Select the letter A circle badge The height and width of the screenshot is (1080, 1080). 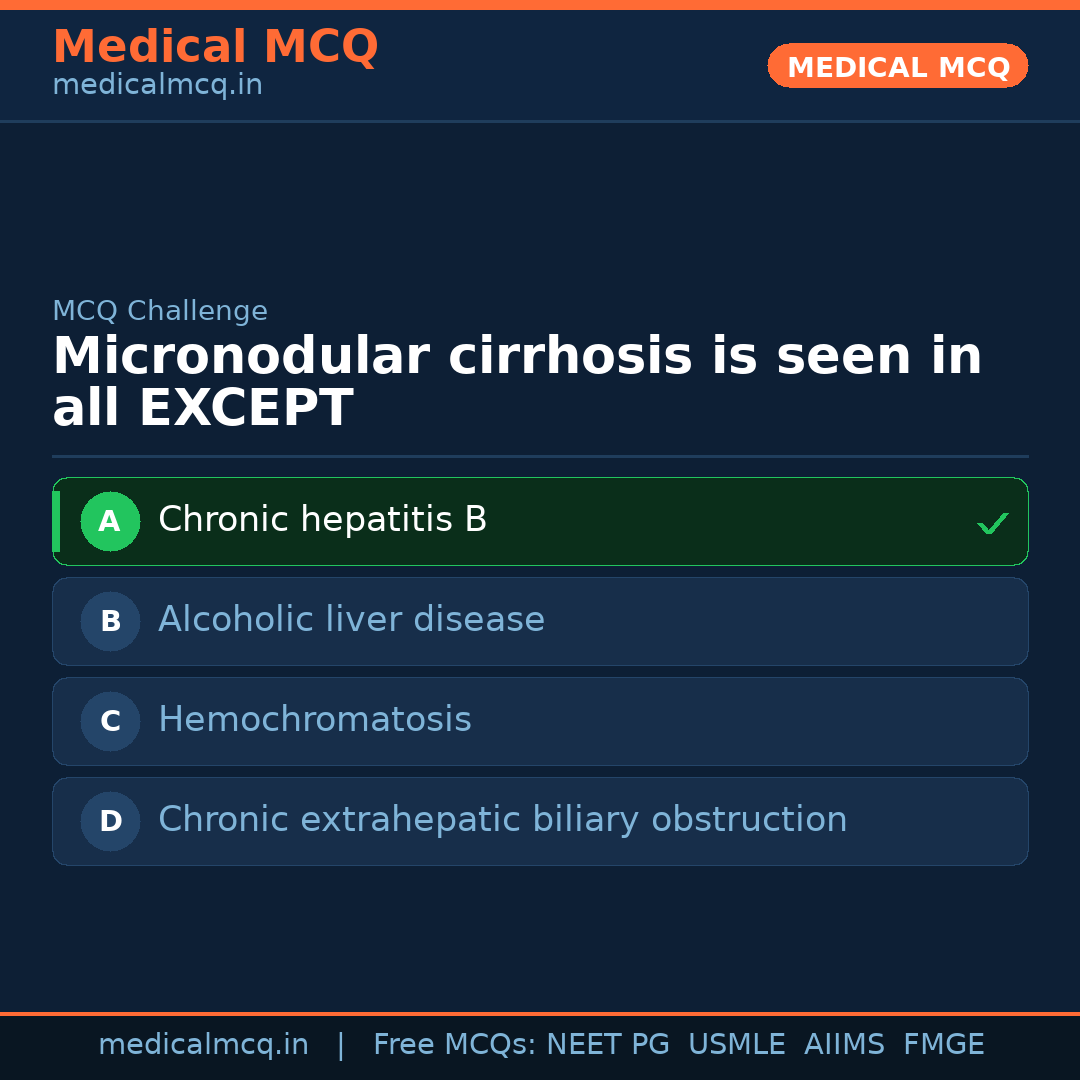pos(110,521)
